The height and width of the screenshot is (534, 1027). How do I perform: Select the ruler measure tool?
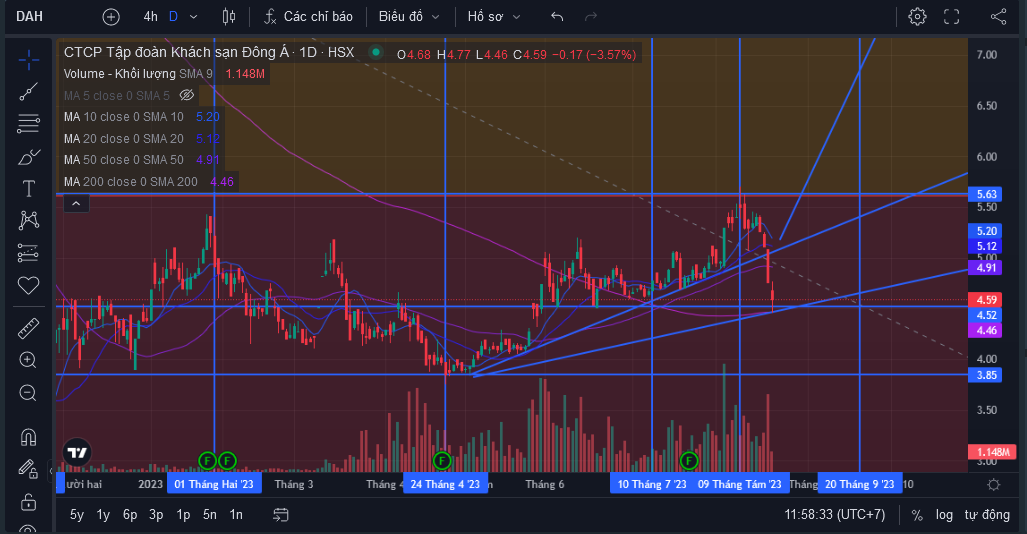point(28,328)
